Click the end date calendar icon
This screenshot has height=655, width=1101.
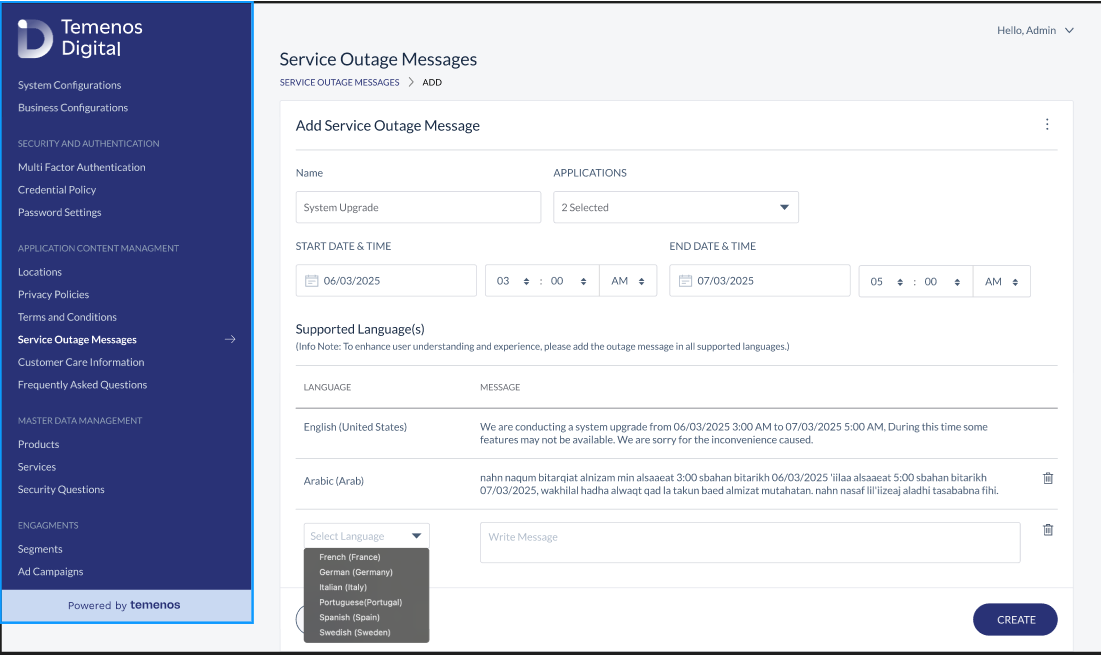point(685,281)
